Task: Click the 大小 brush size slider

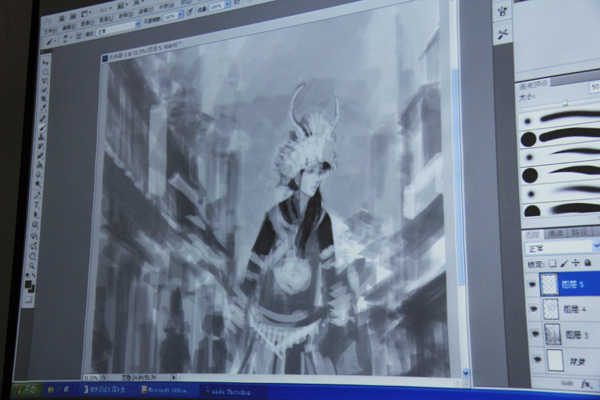Action: tap(565, 102)
